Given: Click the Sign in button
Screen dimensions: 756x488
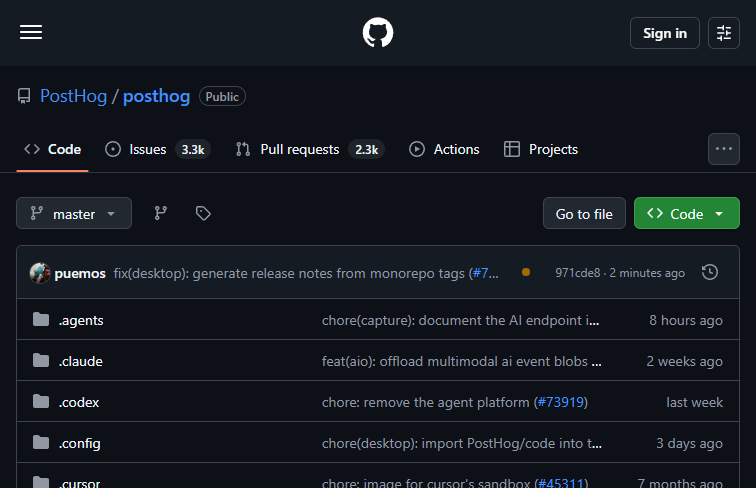Looking at the screenshot, I should [664, 33].
